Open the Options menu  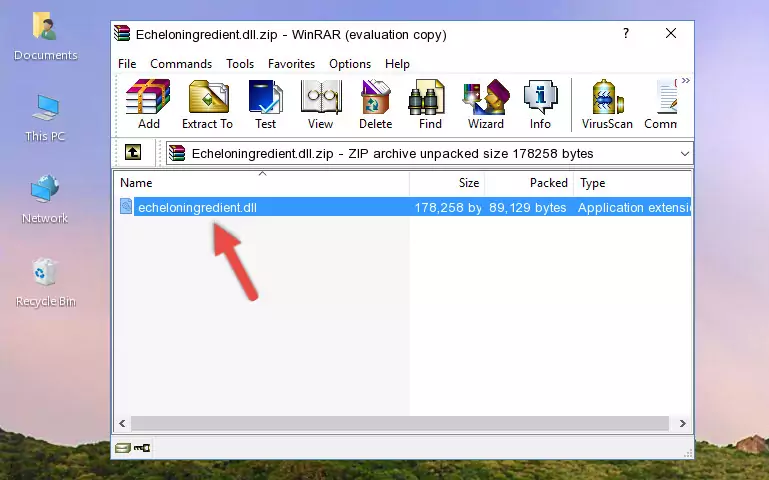350,64
